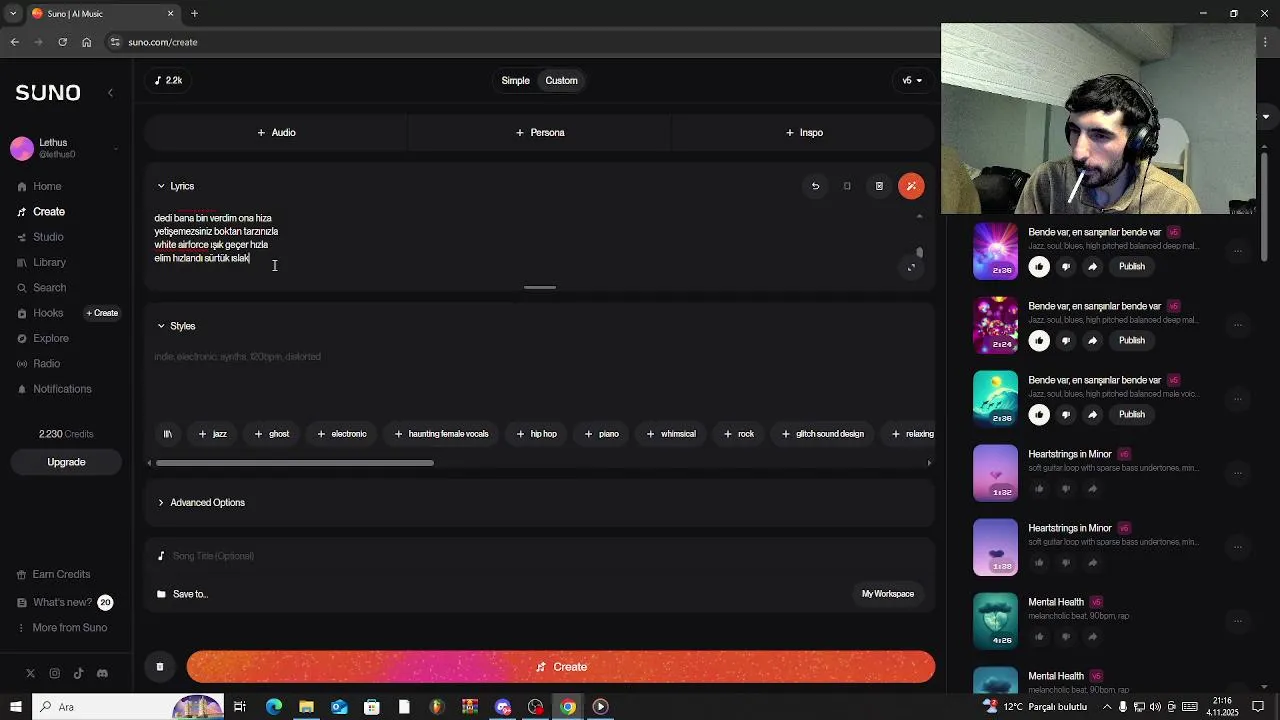Click the SUNO logo

pos(48,92)
